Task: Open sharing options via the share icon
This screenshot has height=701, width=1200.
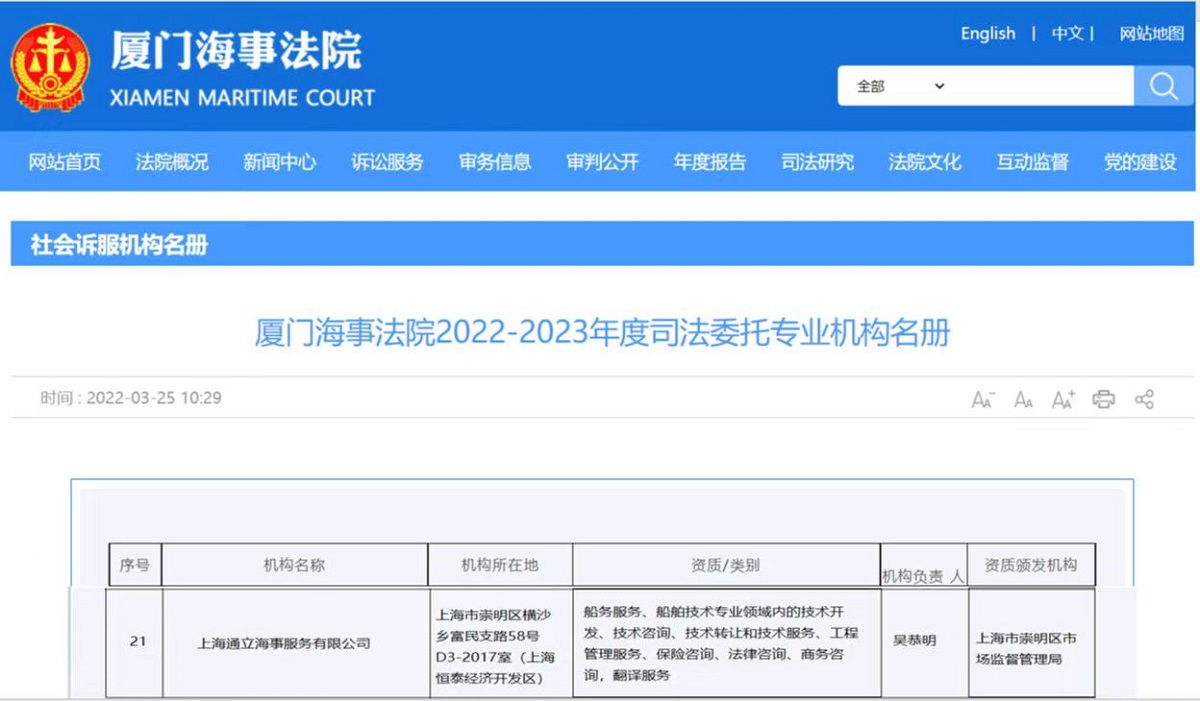Action: pos(1143,398)
